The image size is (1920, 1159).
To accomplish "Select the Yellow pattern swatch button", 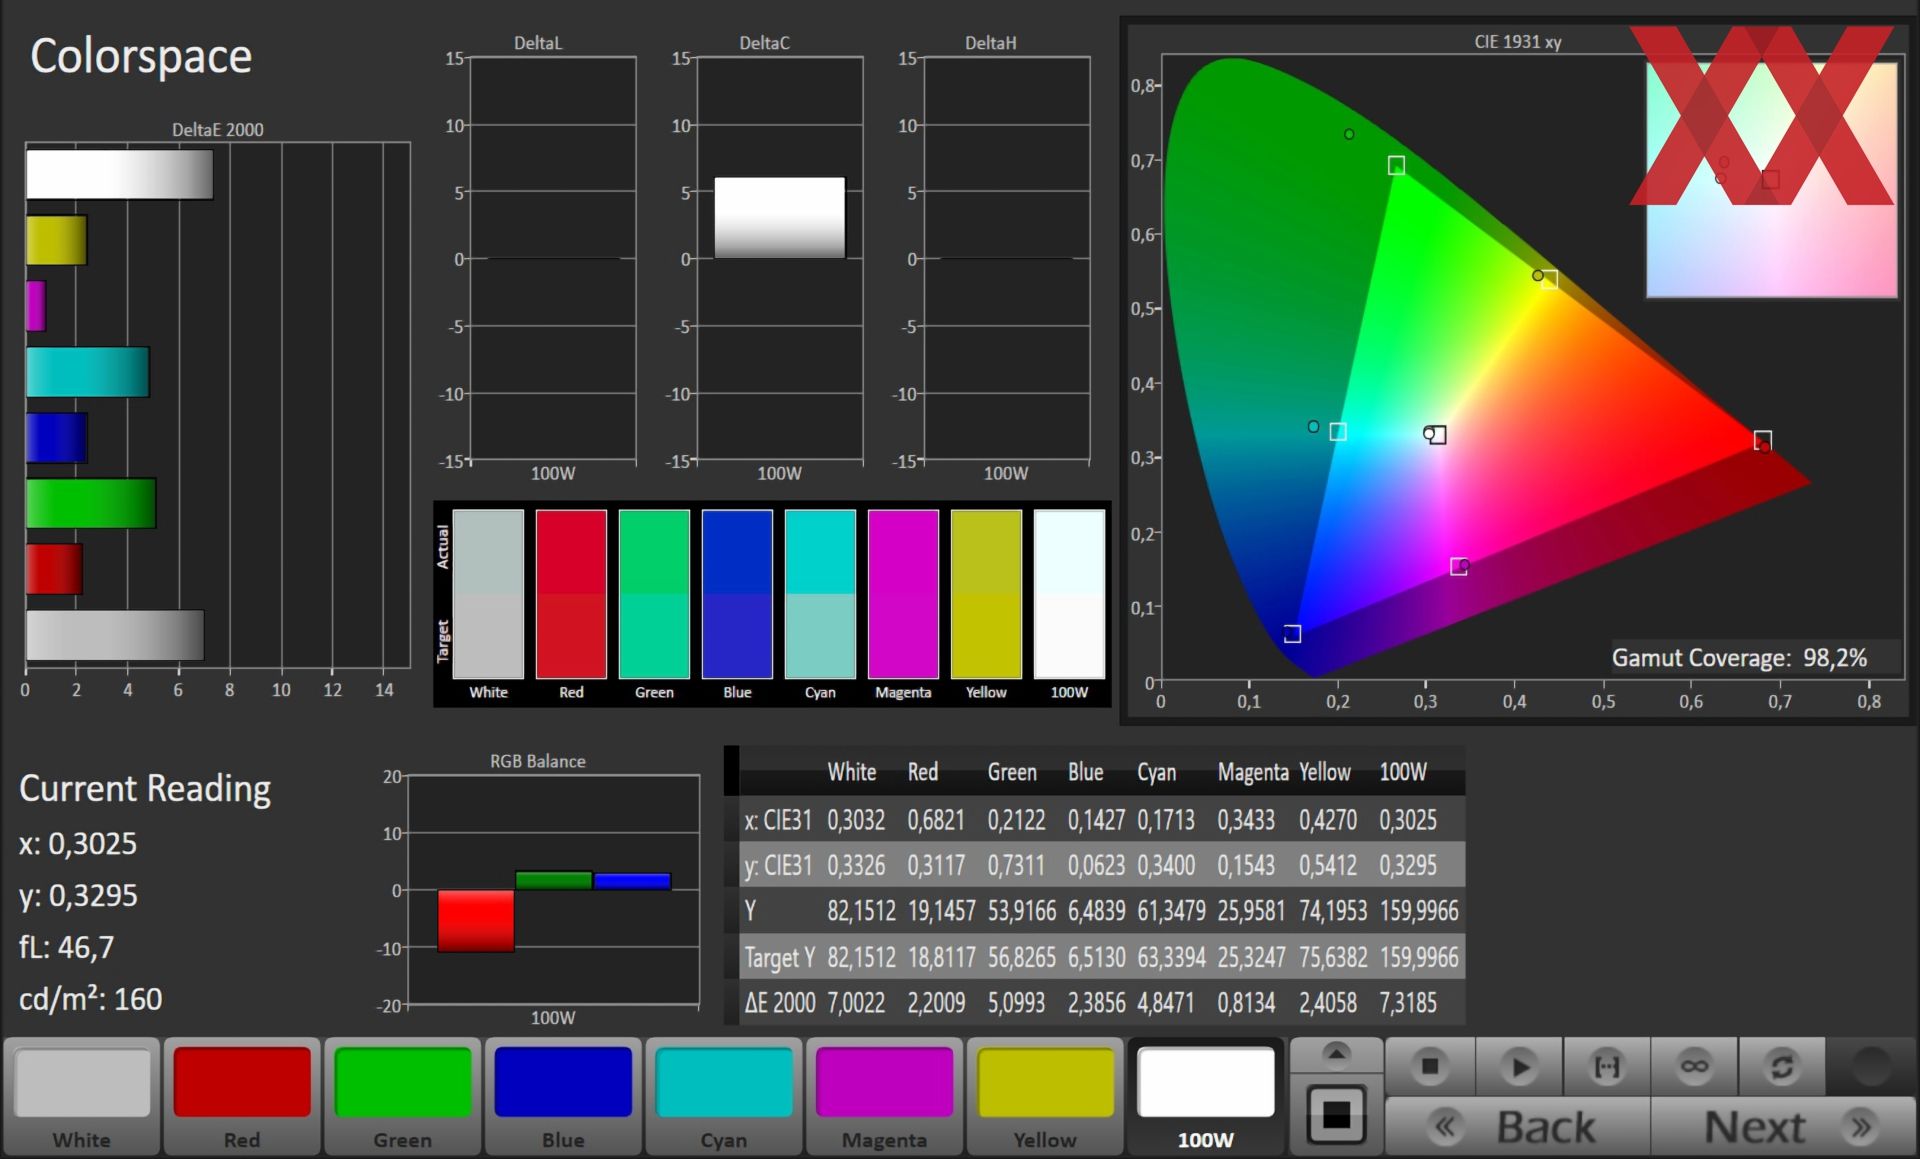I will click(x=1045, y=1097).
